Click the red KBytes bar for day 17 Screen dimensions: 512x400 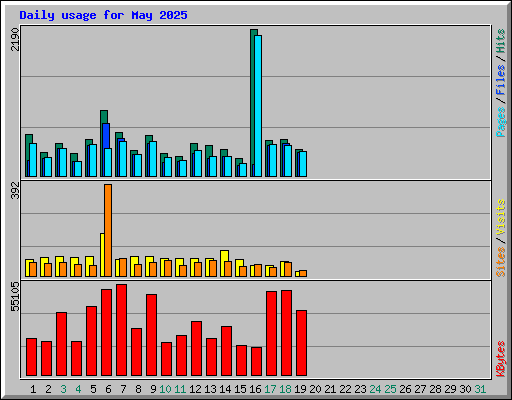pos(271,333)
